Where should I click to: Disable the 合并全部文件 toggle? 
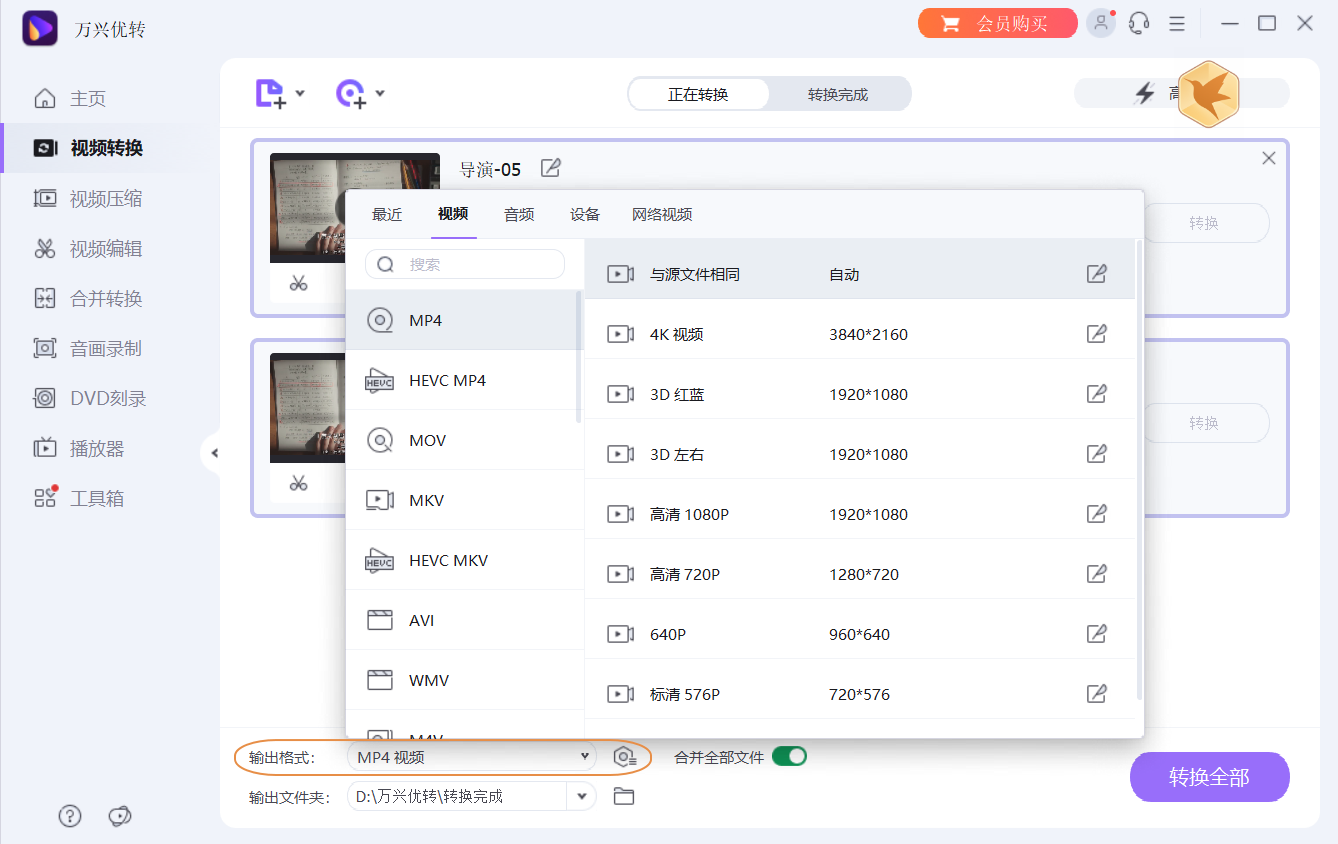coord(789,757)
